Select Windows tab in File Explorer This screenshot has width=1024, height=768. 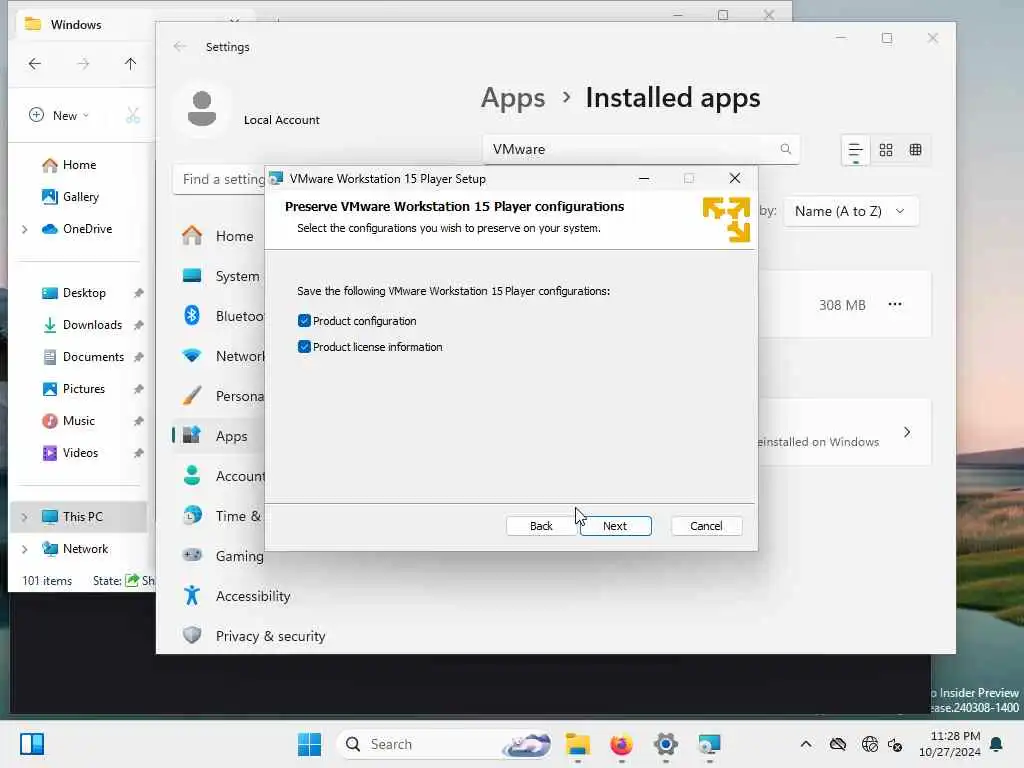[x=76, y=25]
